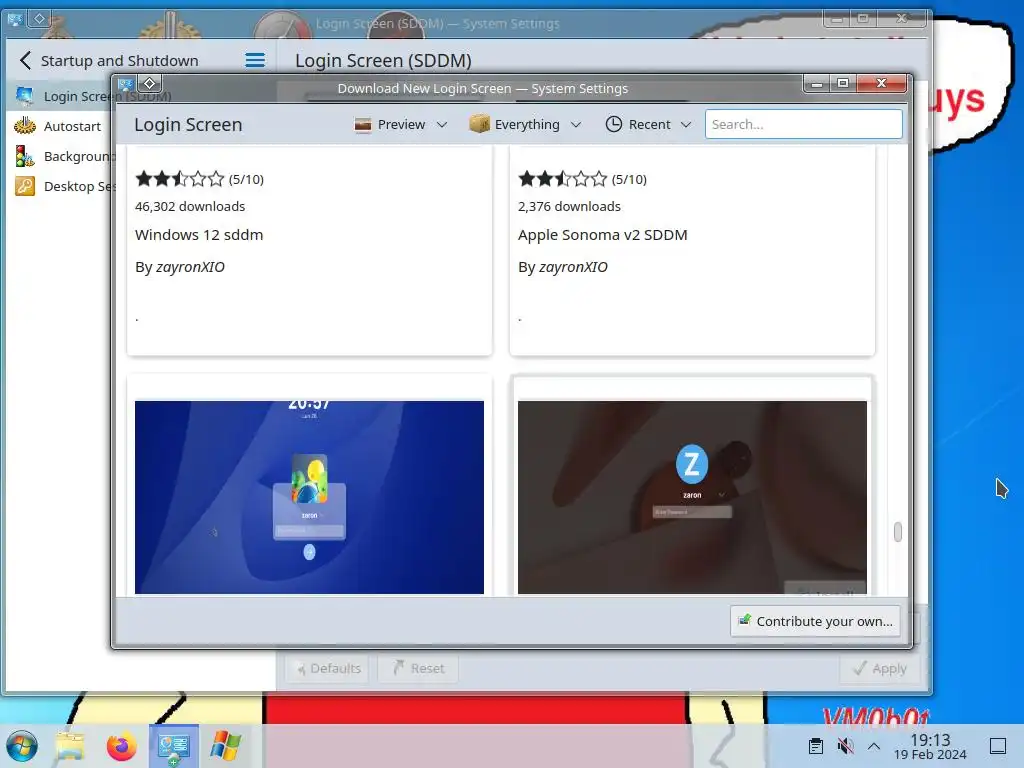
Task: Click author zayronXIO under Apple Sonoma v2
Action: (x=573, y=267)
